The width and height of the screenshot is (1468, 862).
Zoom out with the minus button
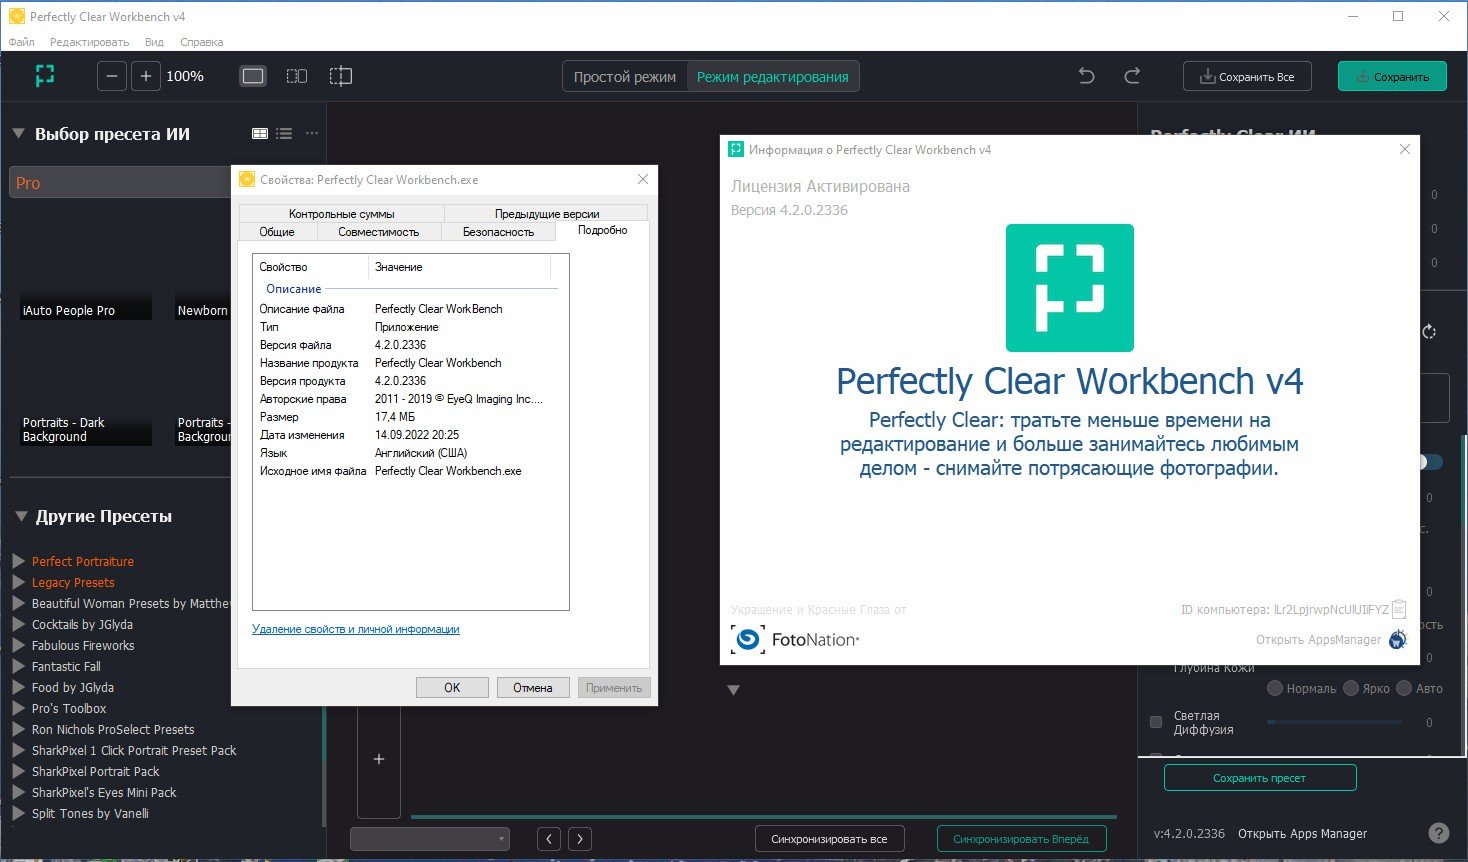tap(112, 76)
